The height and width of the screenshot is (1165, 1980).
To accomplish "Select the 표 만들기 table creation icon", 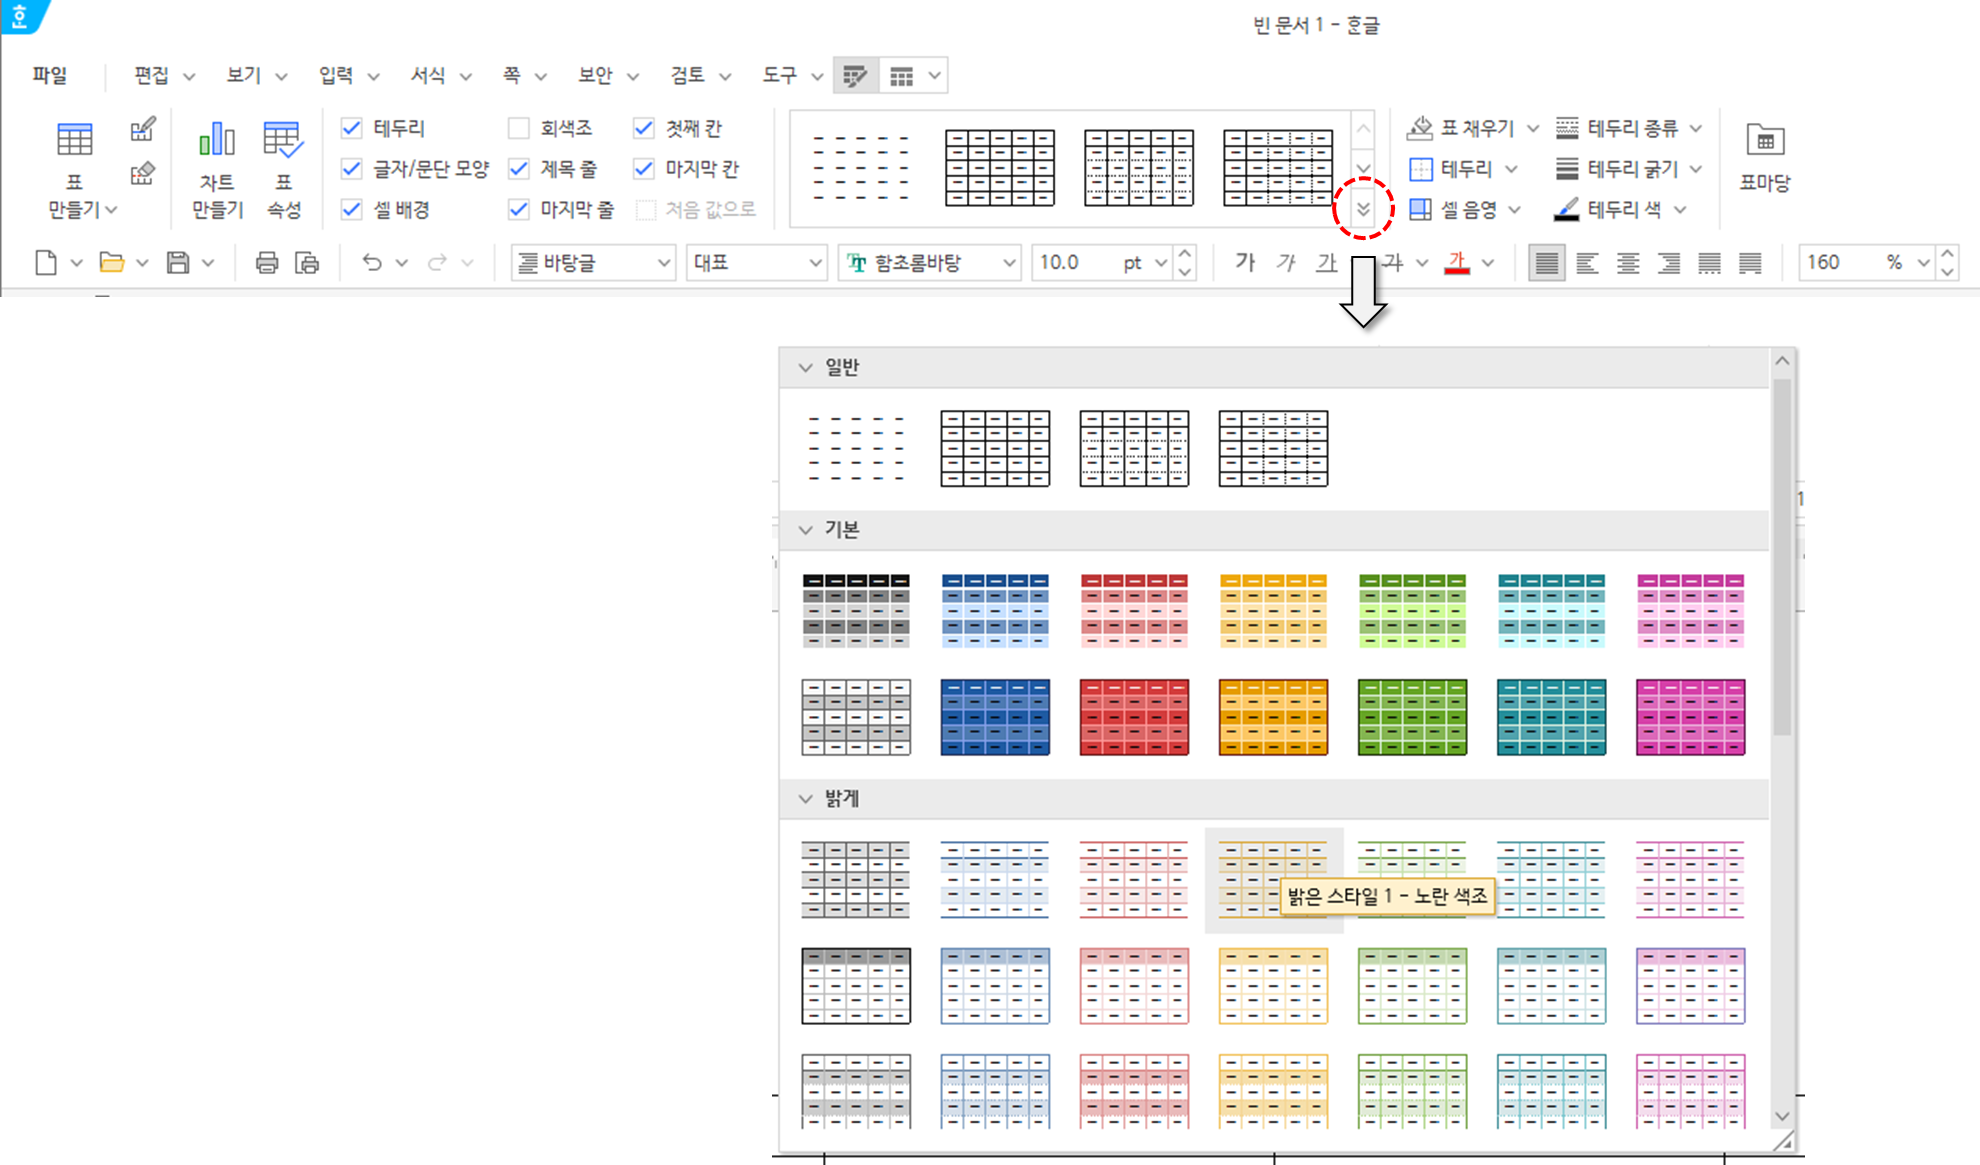I will pos(74,140).
